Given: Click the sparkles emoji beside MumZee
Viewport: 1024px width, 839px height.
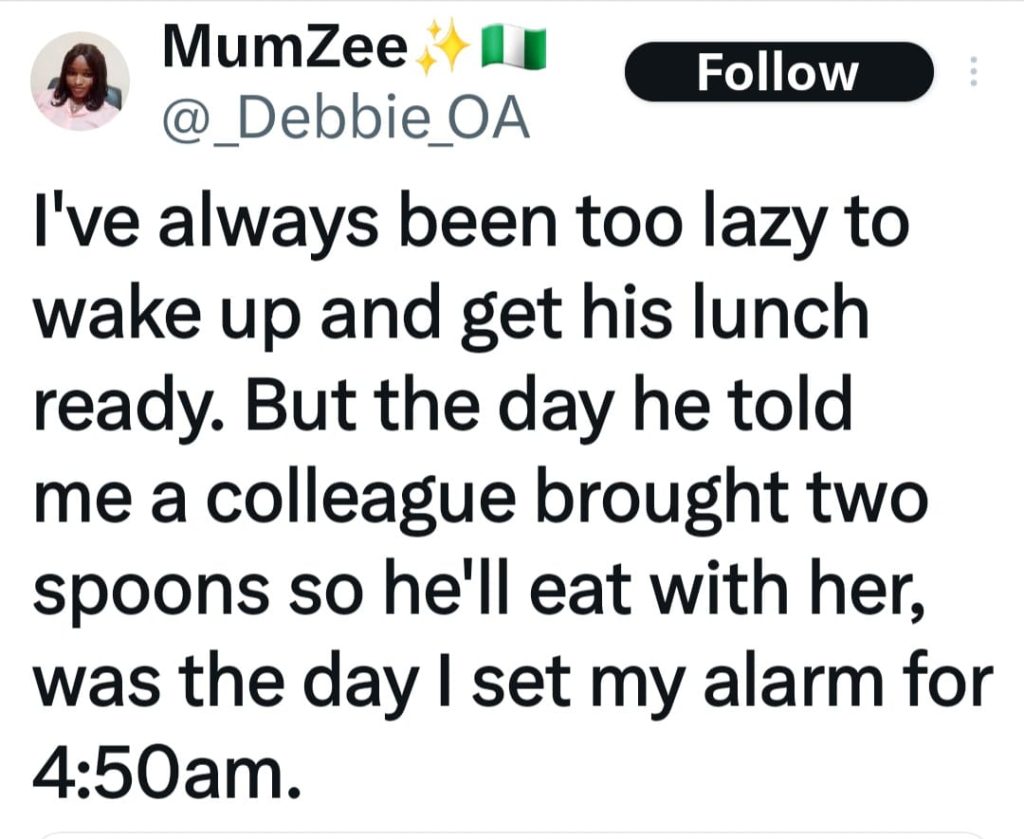Looking at the screenshot, I should pyautogui.click(x=438, y=50).
